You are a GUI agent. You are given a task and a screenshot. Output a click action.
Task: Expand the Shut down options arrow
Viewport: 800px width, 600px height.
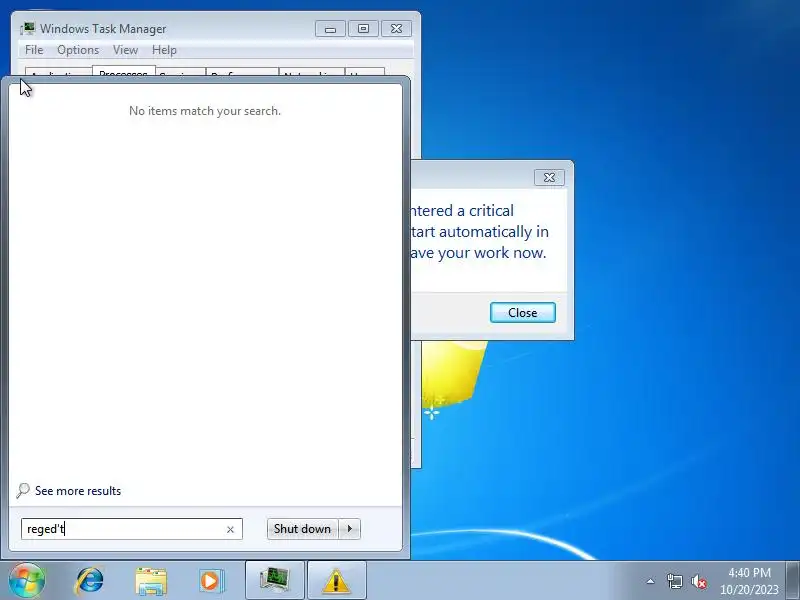(350, 529)
